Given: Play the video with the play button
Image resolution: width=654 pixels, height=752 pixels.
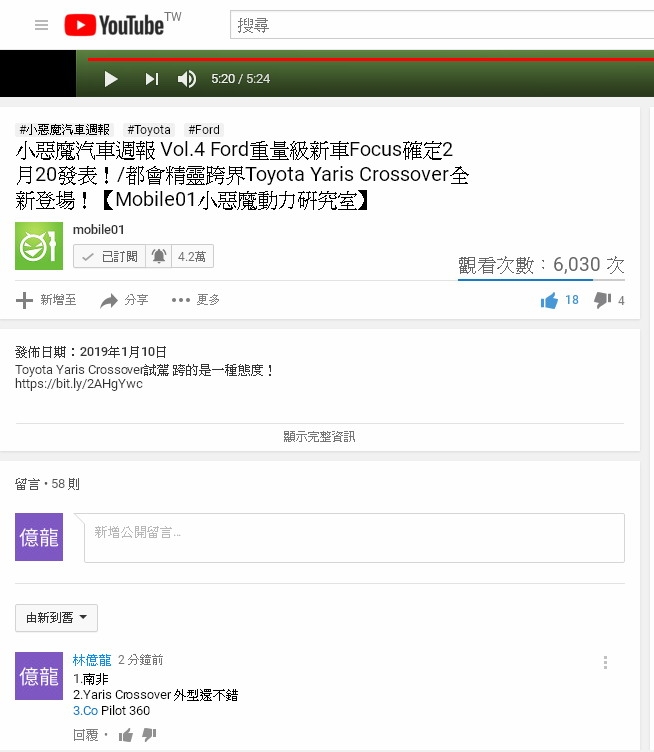Looking at the screenshot, I should [111, 79].
